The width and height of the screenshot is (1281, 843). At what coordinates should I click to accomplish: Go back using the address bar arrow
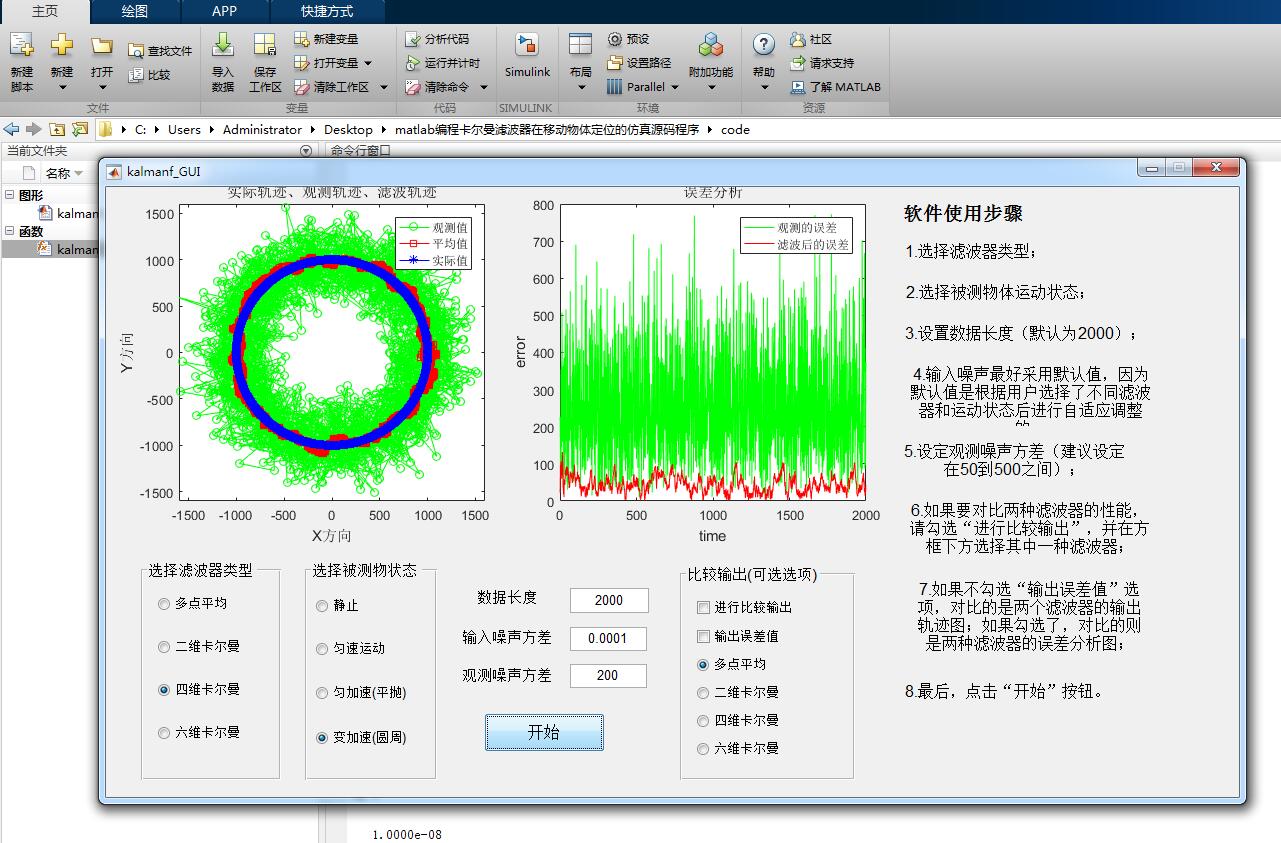click(x=12, y=129)
